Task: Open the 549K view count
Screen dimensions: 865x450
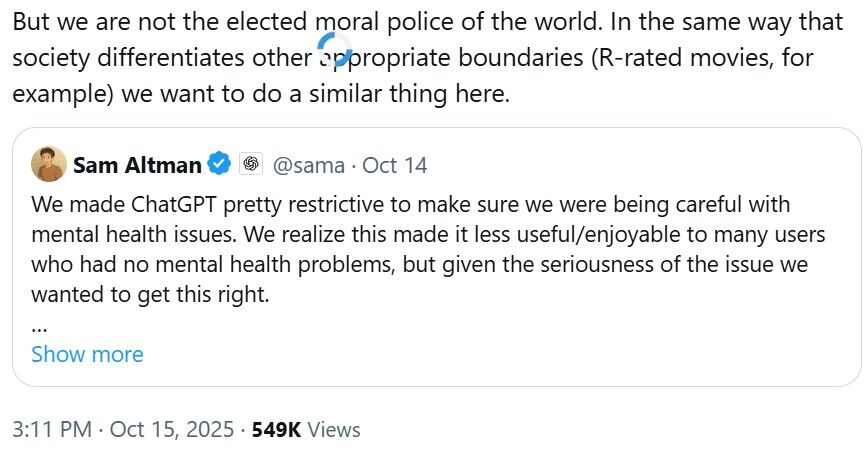Action: pyautogui.click(x=275, y=430)
